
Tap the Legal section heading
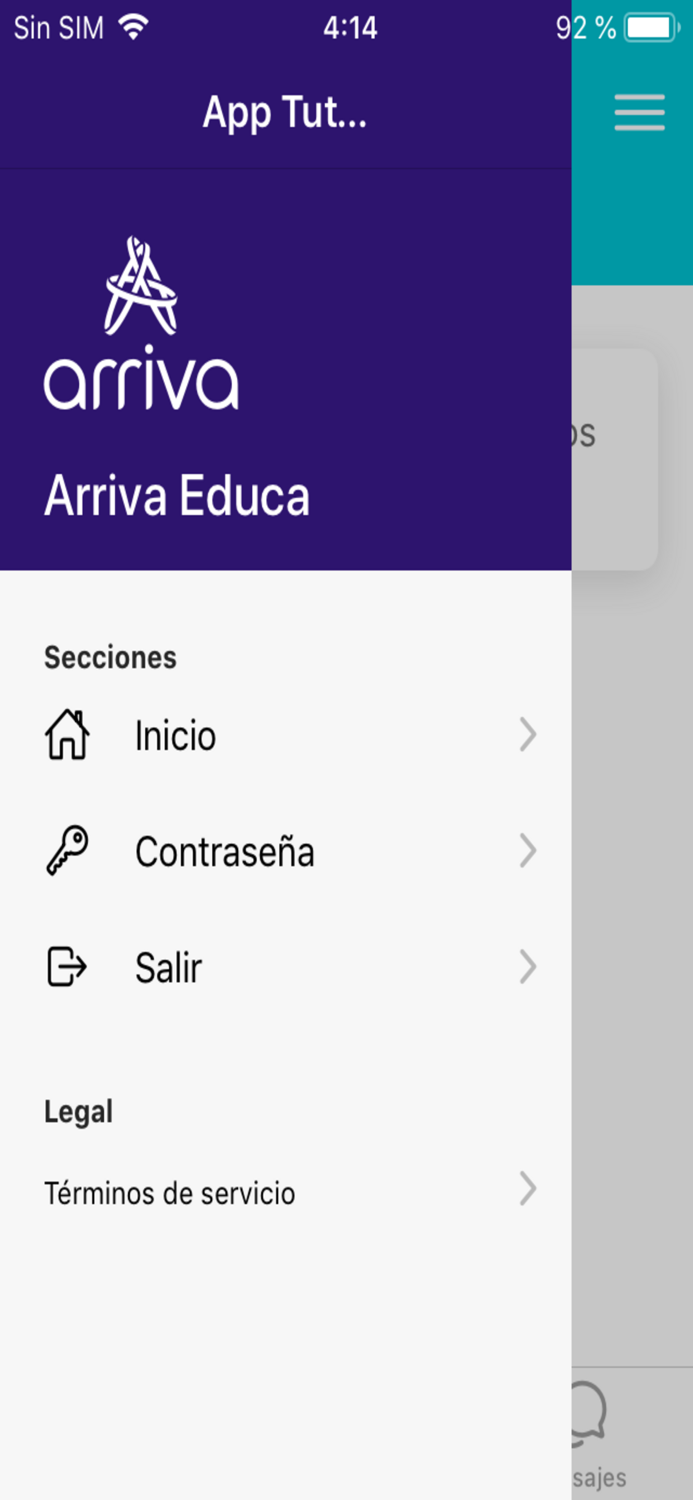pyautogui.click(x=78, y=1111)
